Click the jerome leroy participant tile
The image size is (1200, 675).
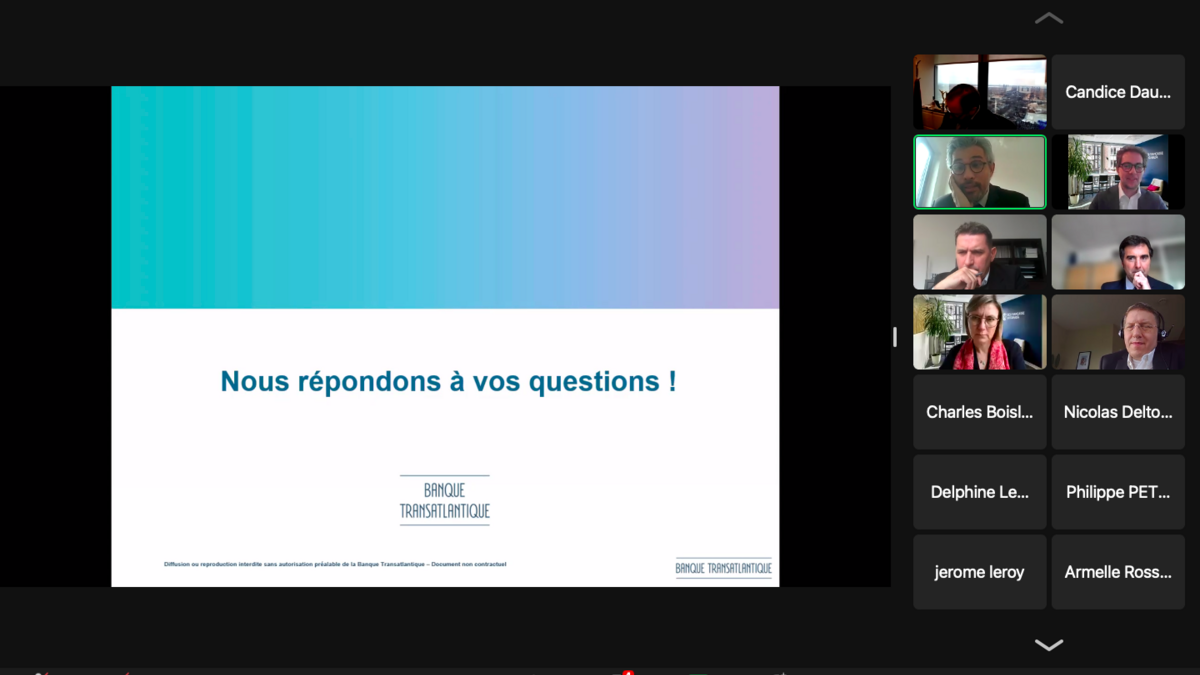[x=979, y=572]
